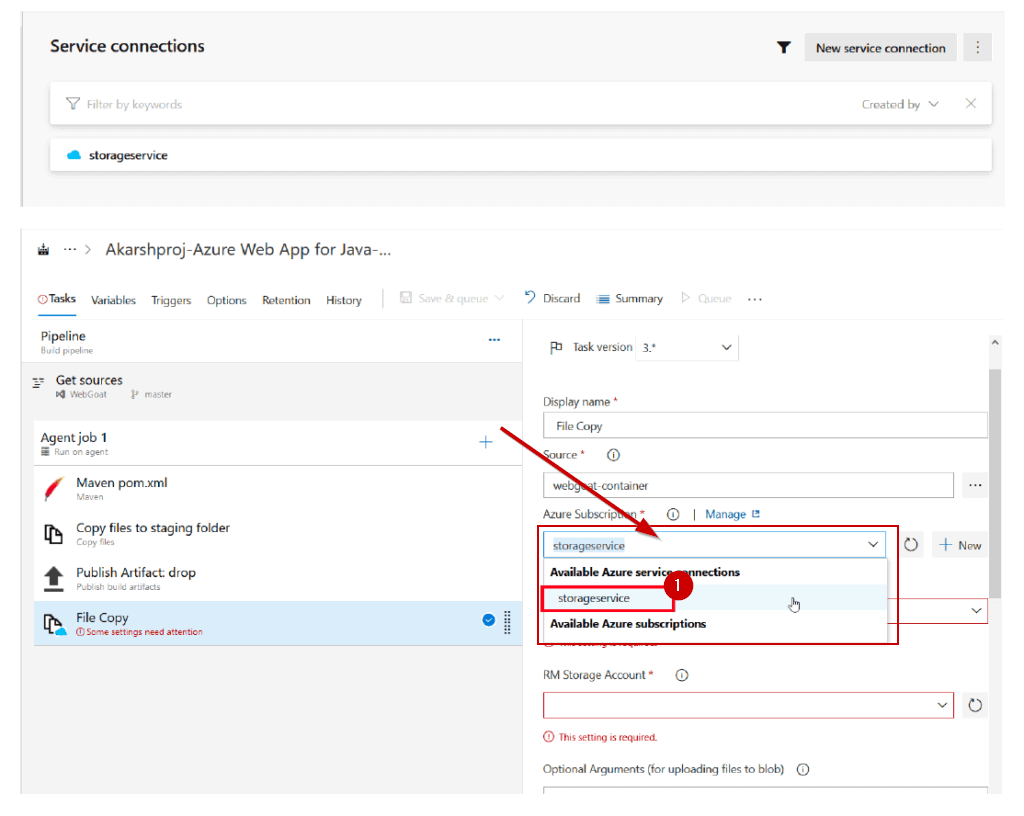Click the New service connection button
The width and height of the screenshot is (1024, 816).
(x=880, y=47)
